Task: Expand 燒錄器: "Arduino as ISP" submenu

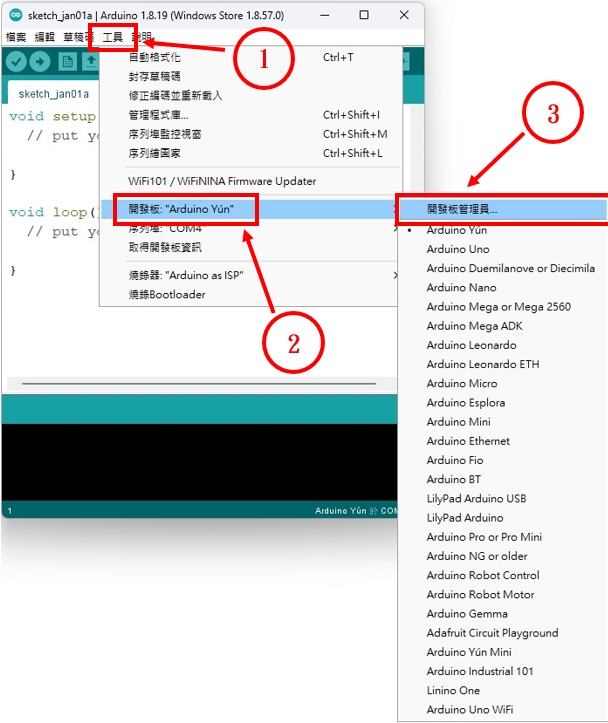Action: (249, 275)
